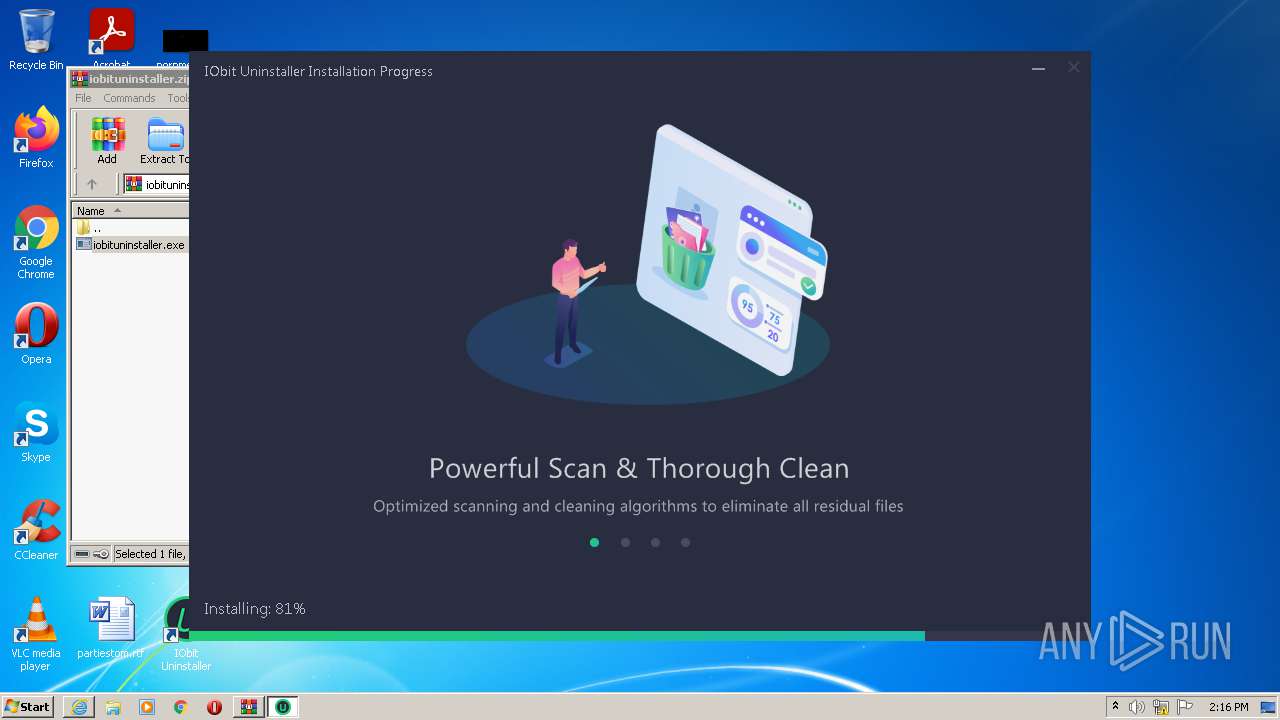Open the network tray icon
Image resolution: width=1280 pixels, height=720 pixels.
click(1161, 707)
